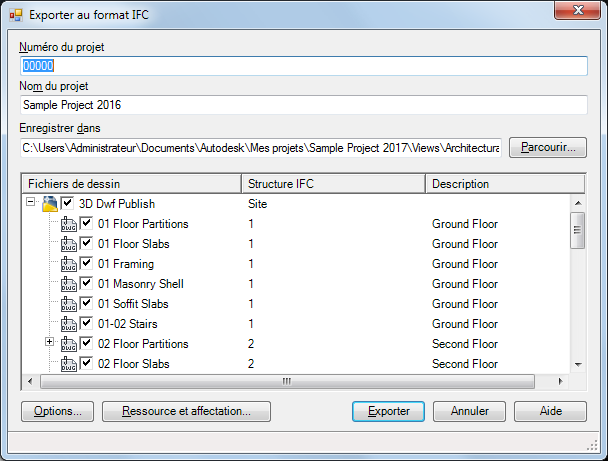The height and width of the screenshot is (461, 608).
Task: Click the vertical scrollbar down arrow
Action: click(x=577, y=365)
